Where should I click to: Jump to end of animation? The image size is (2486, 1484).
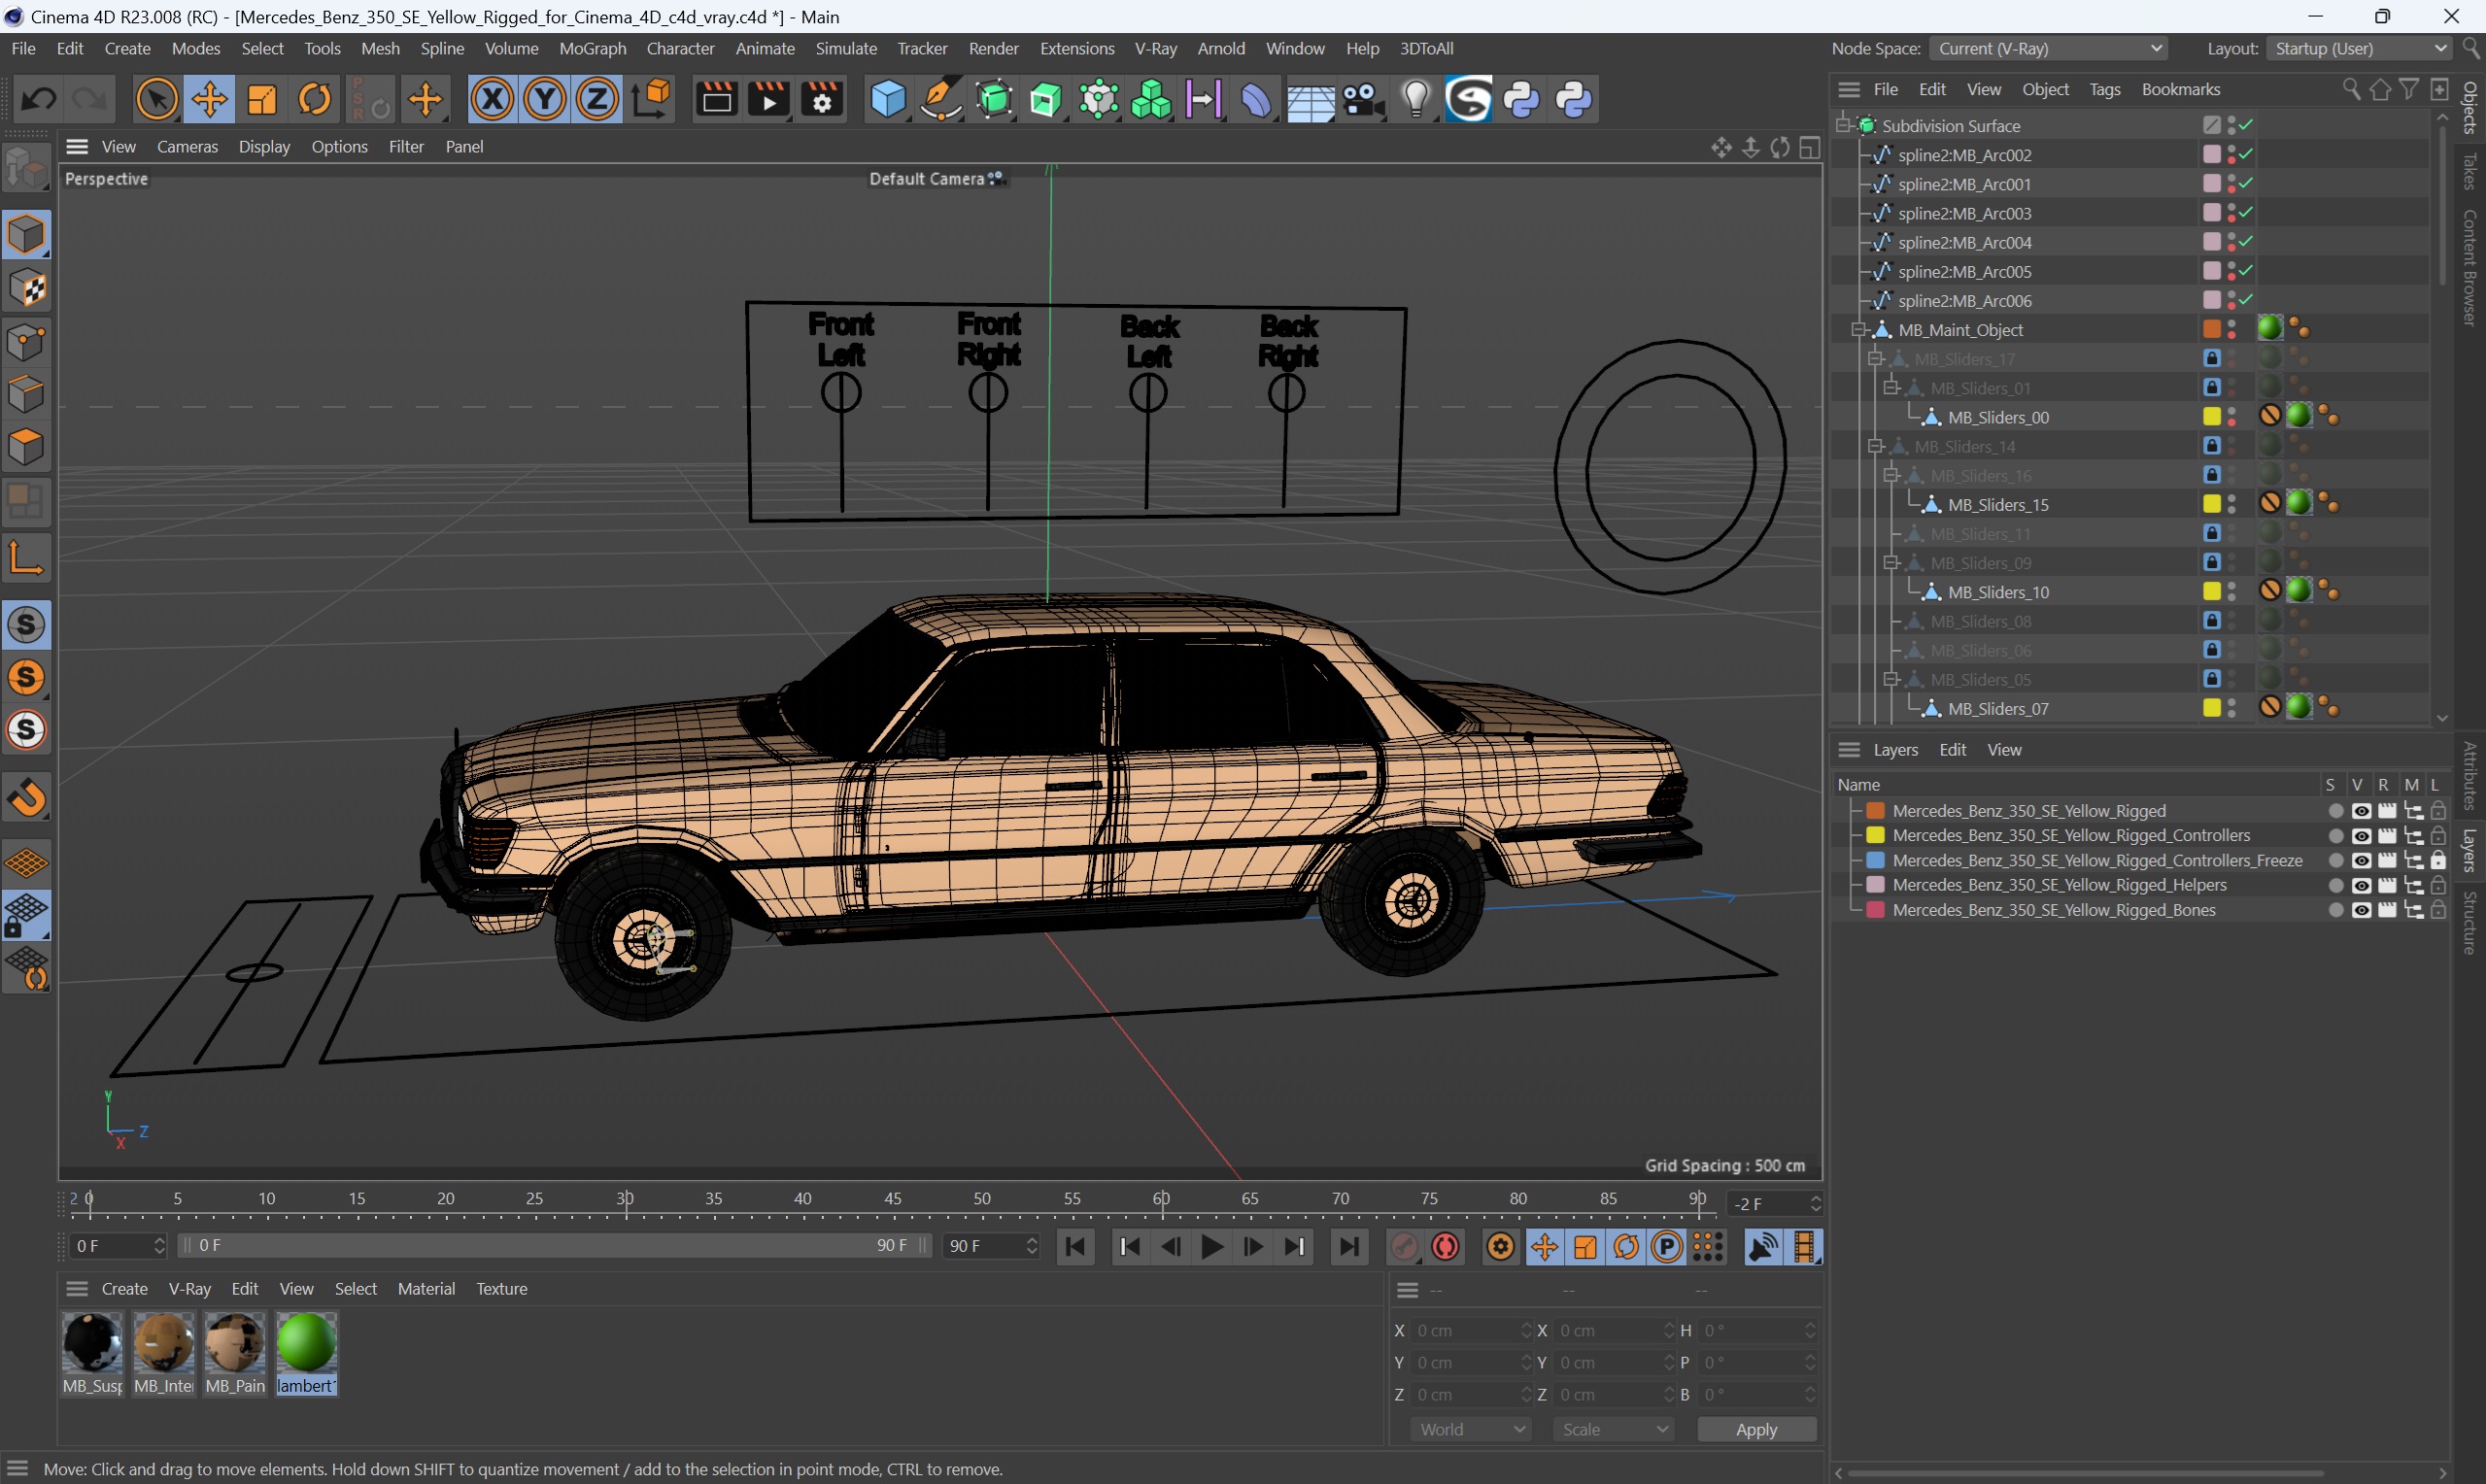(x=1349, y=1246)
